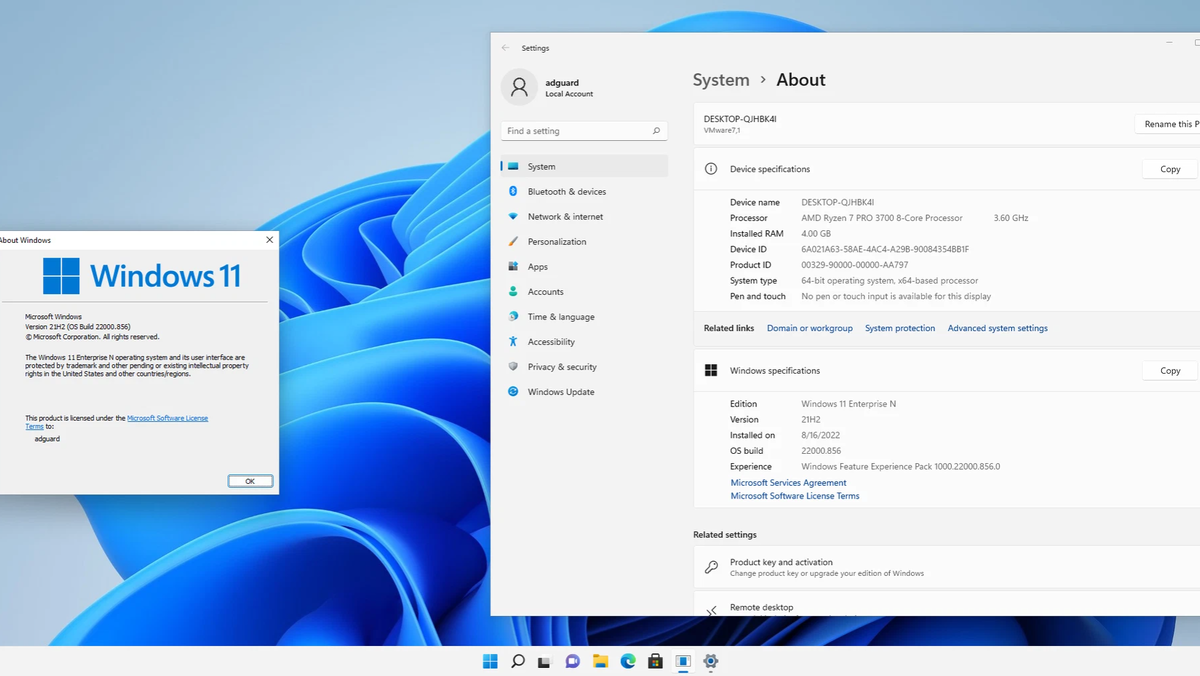Open Windows Update settings
Image resolution: width=1200 pixels, height=676 pixels.
point(584,391)
